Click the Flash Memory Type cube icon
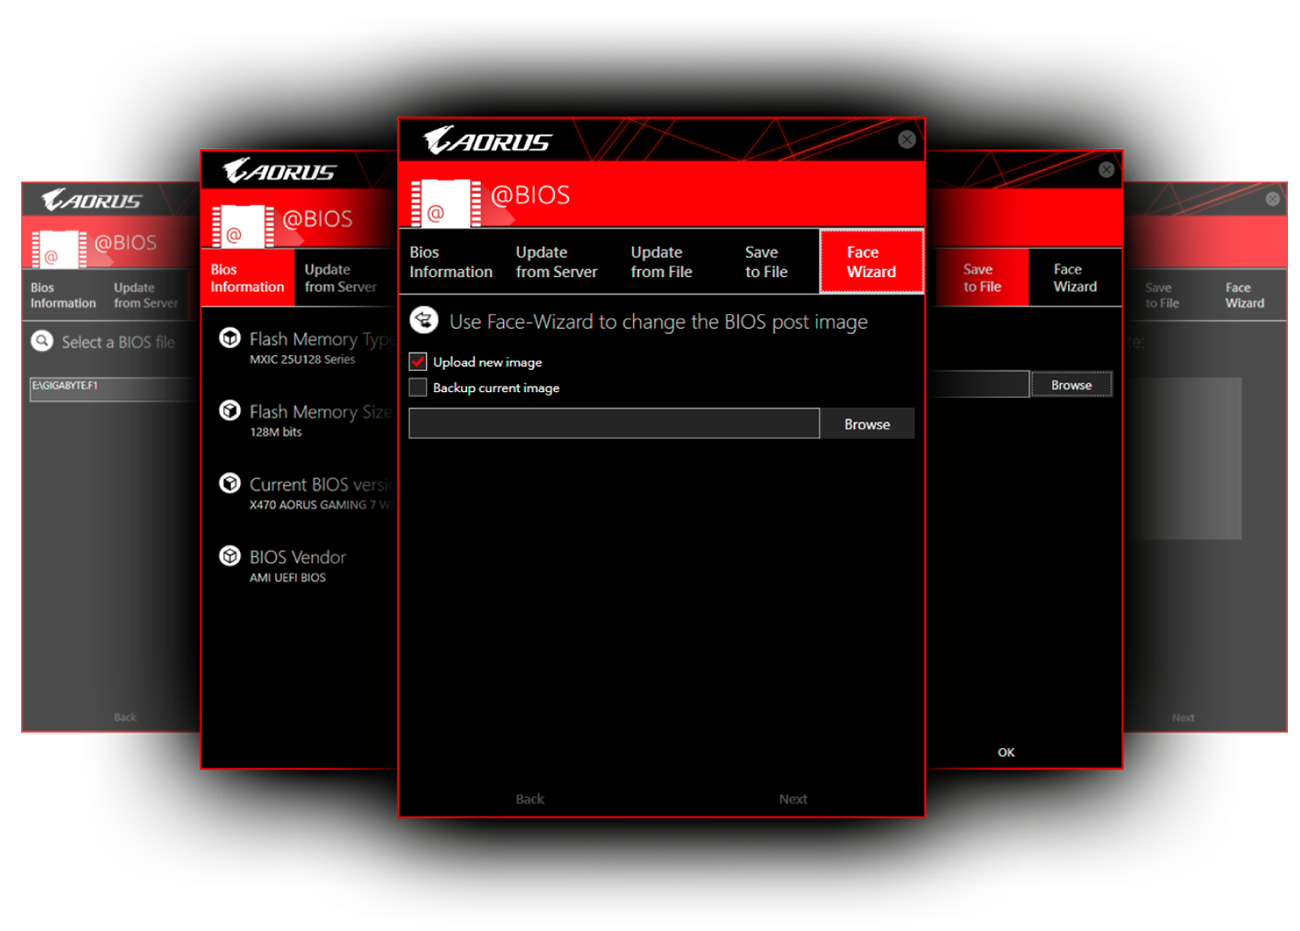 click(230, 338)
